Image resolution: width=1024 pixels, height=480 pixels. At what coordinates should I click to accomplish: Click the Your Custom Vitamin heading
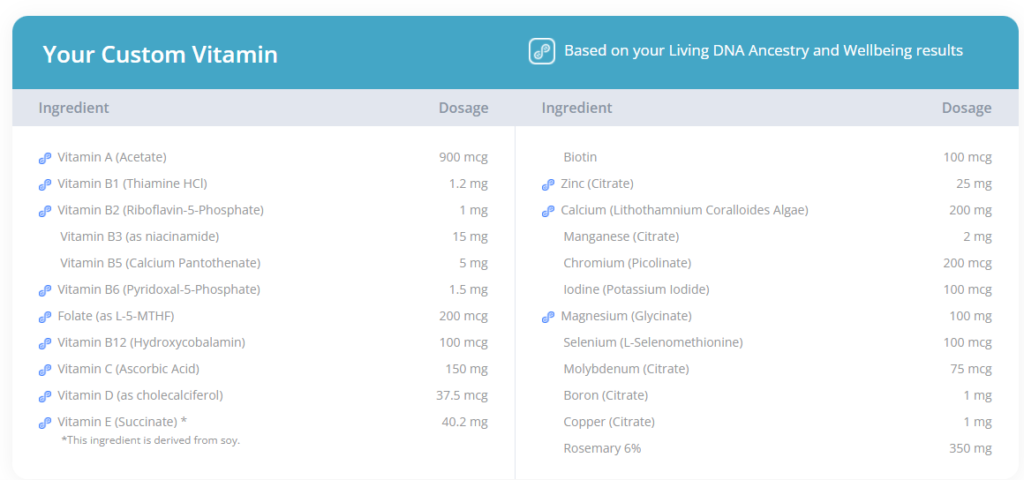point(160,54)
